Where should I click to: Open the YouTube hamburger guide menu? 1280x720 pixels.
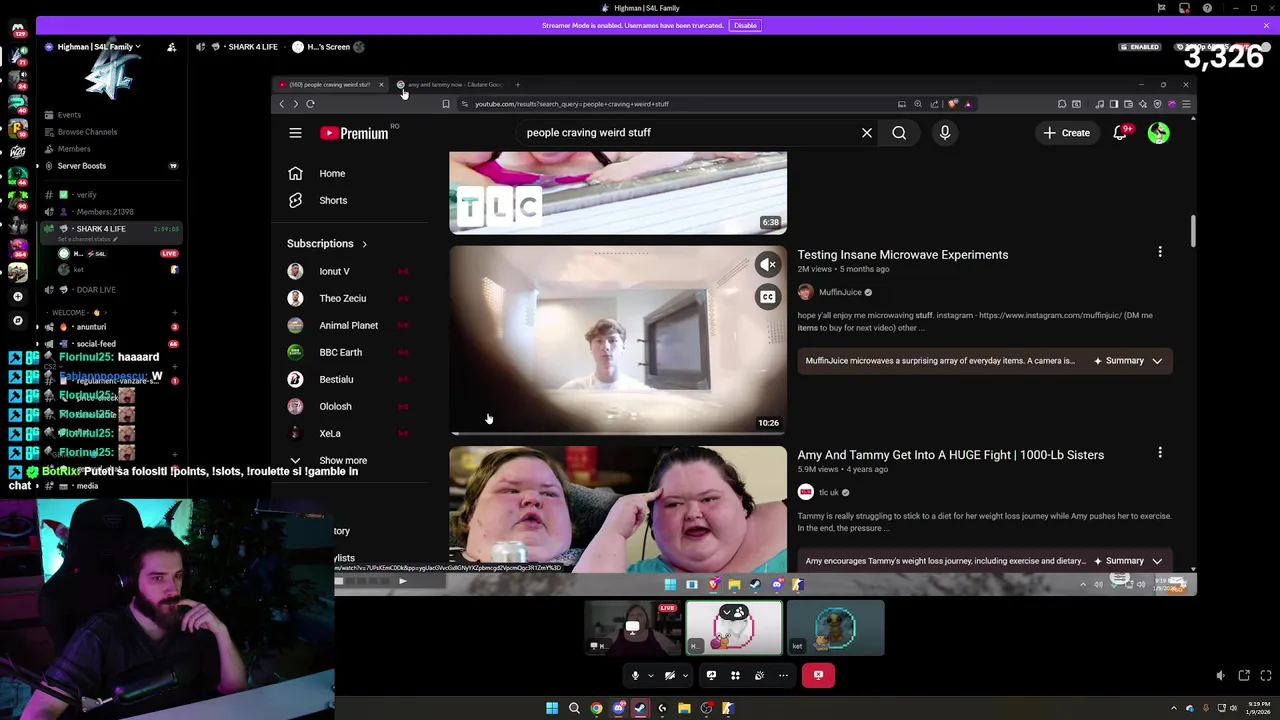pyautogui.click(x=295, y=133)
